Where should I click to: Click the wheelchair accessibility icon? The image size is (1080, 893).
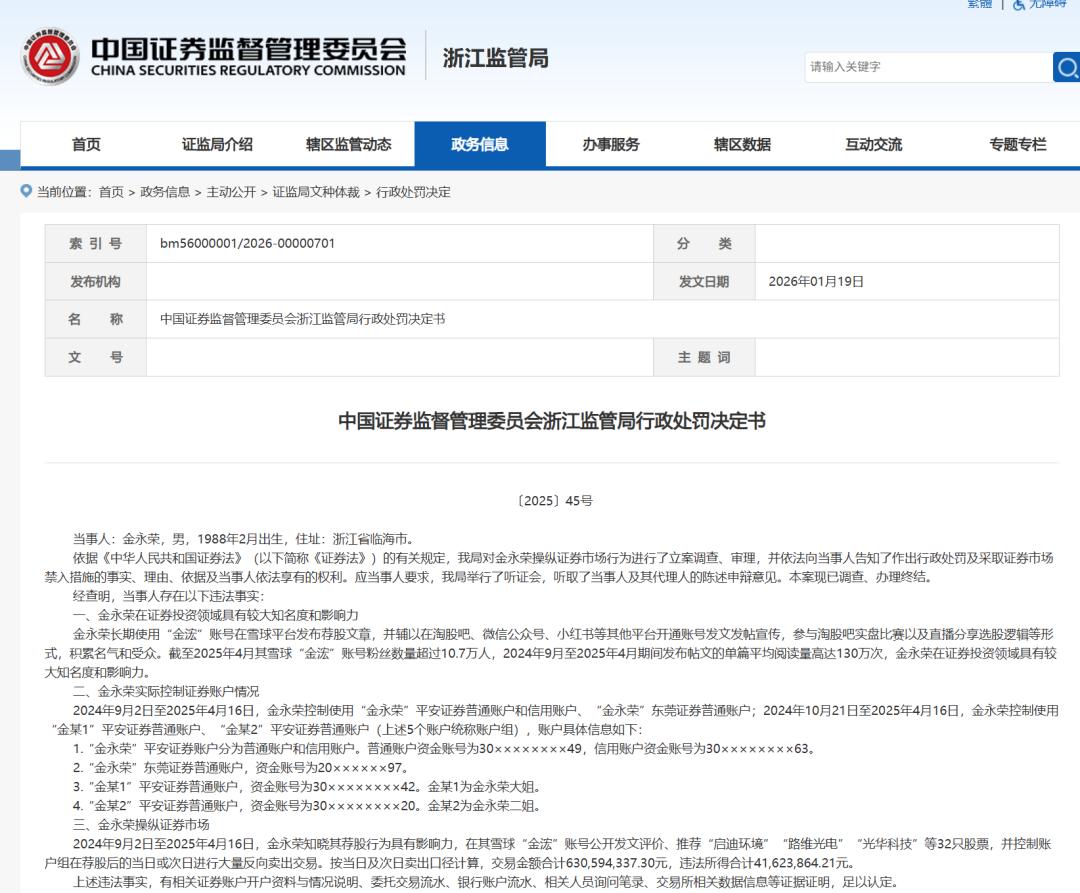[1019, 4]
